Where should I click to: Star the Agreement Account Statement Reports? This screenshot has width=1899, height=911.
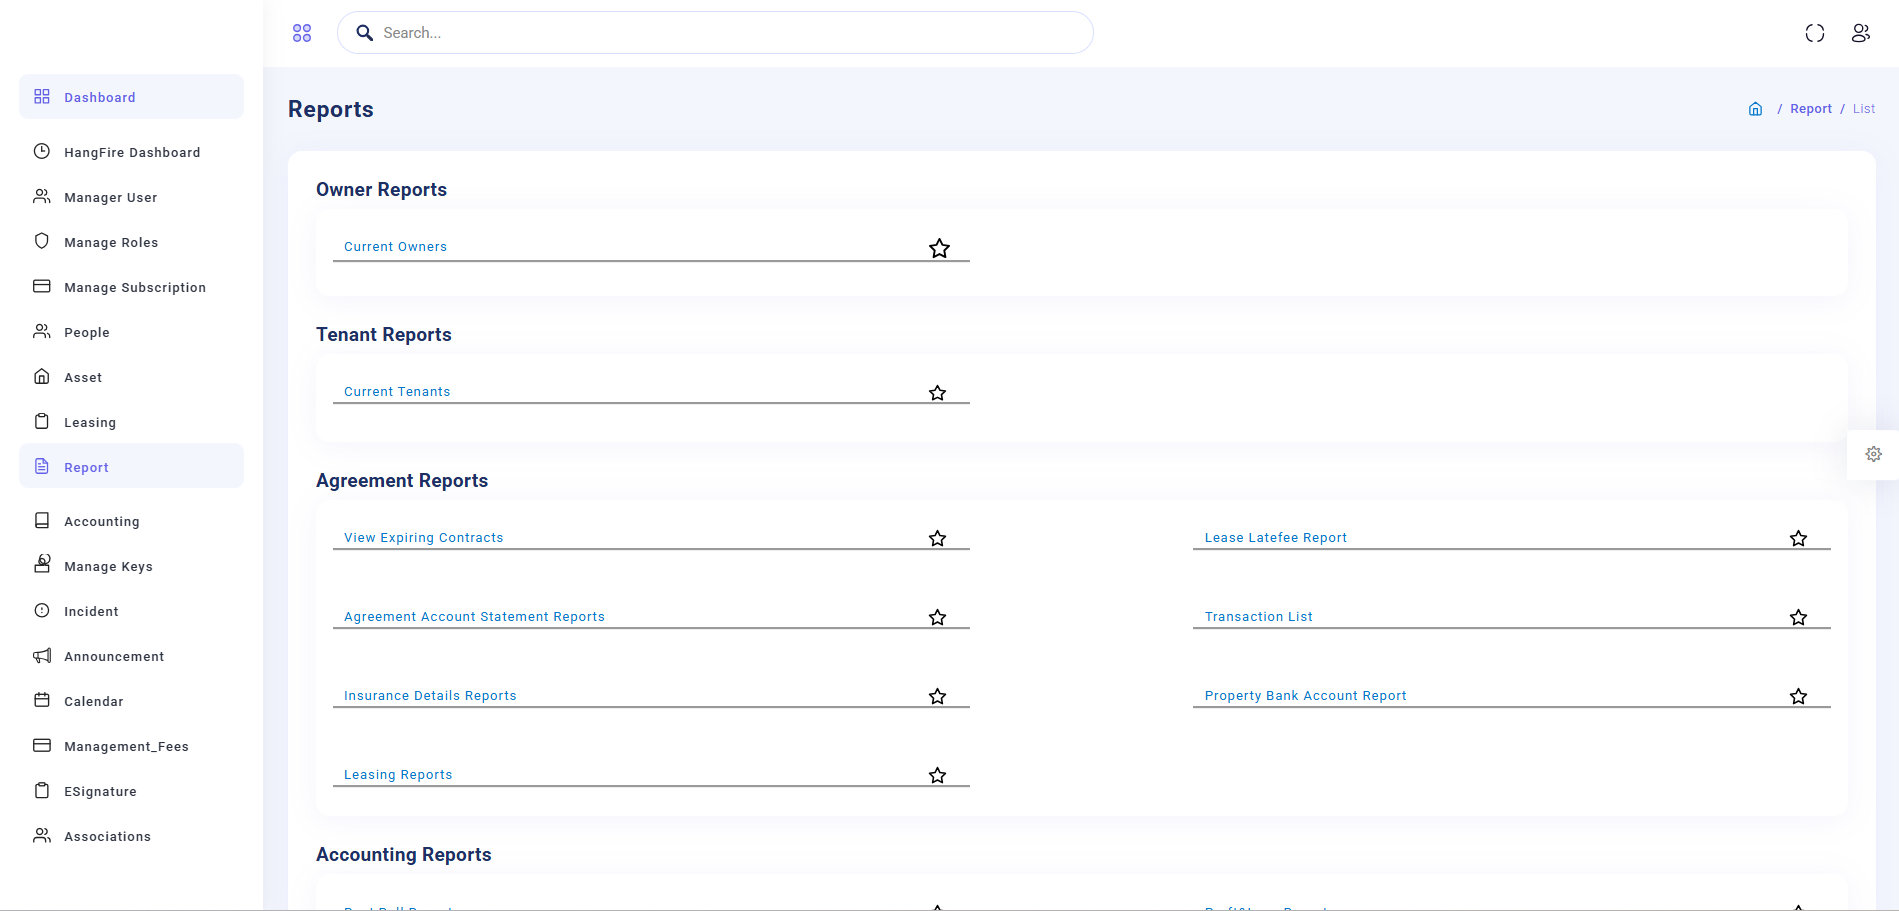937,617
